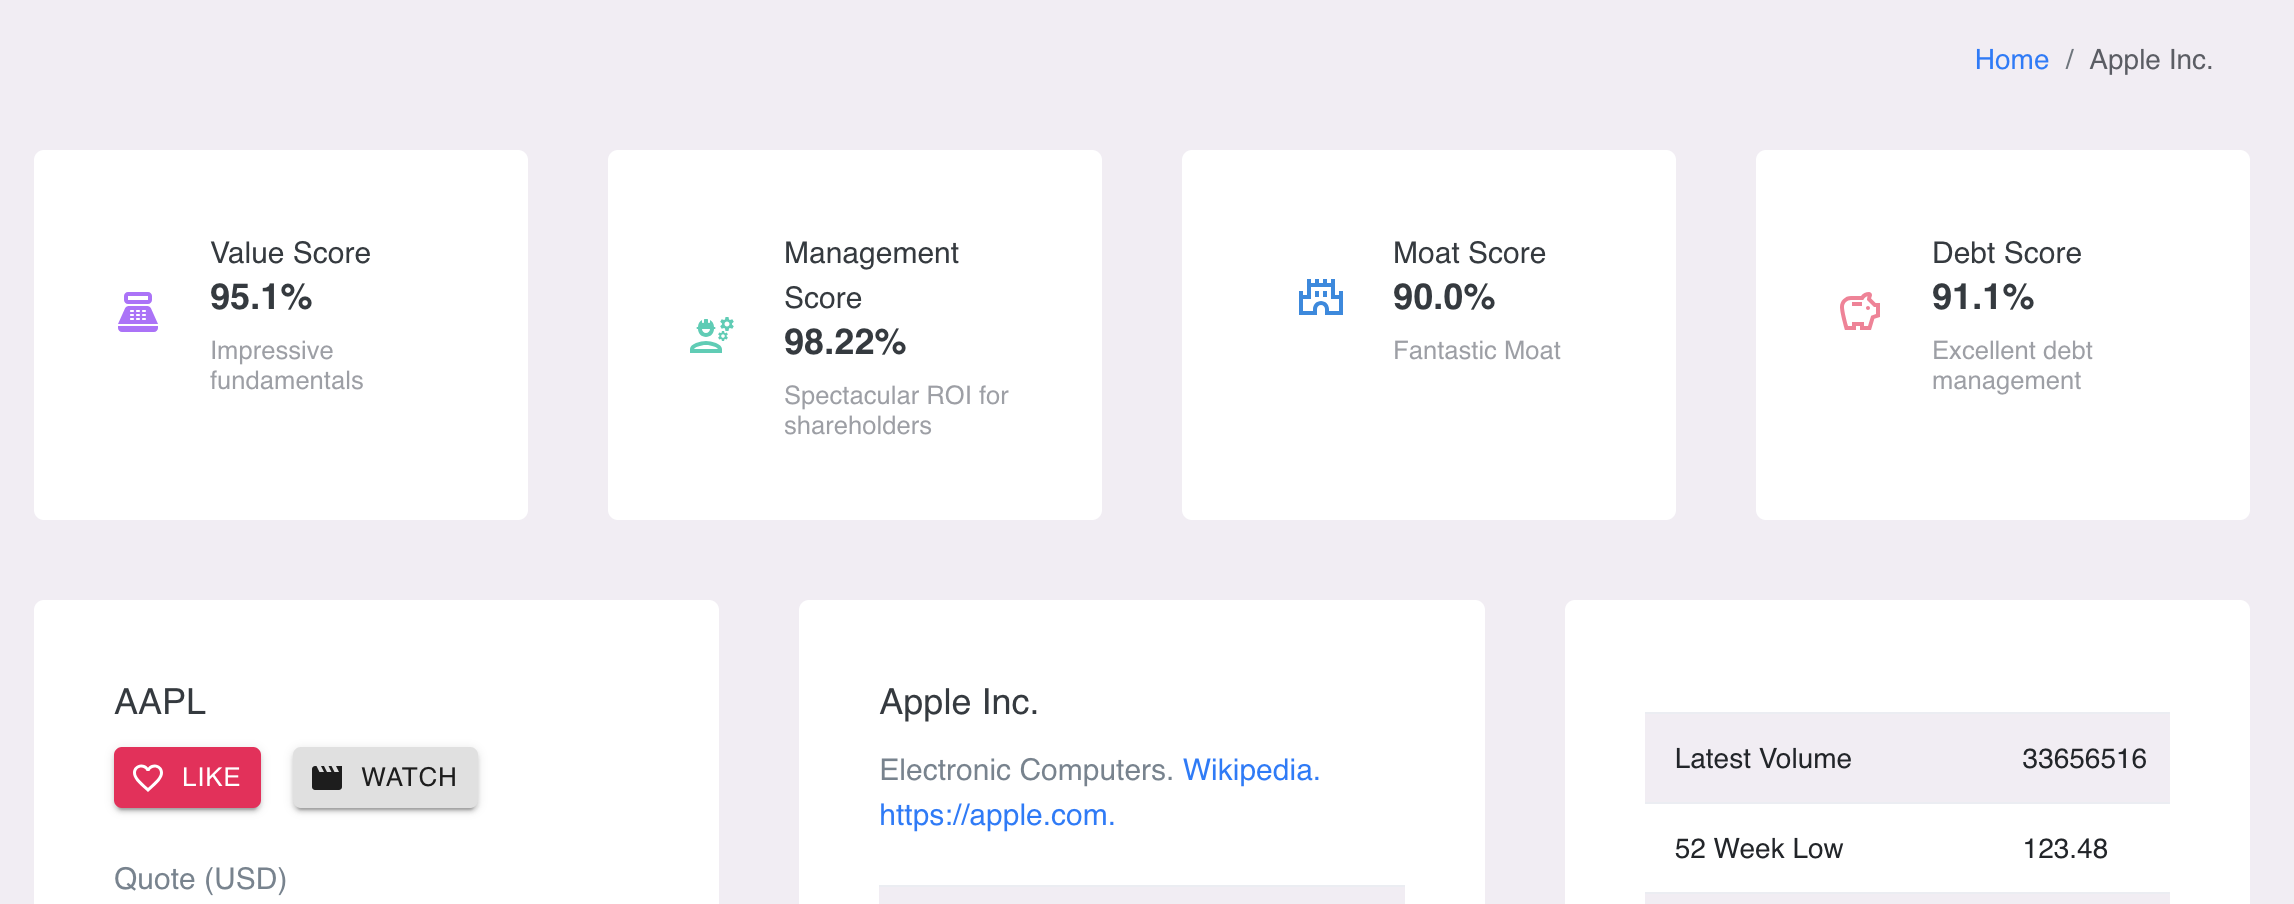This screenshot has width=2294, height=904.
Task: Click the purple Value Score register icon
Action: coord(138,312)
